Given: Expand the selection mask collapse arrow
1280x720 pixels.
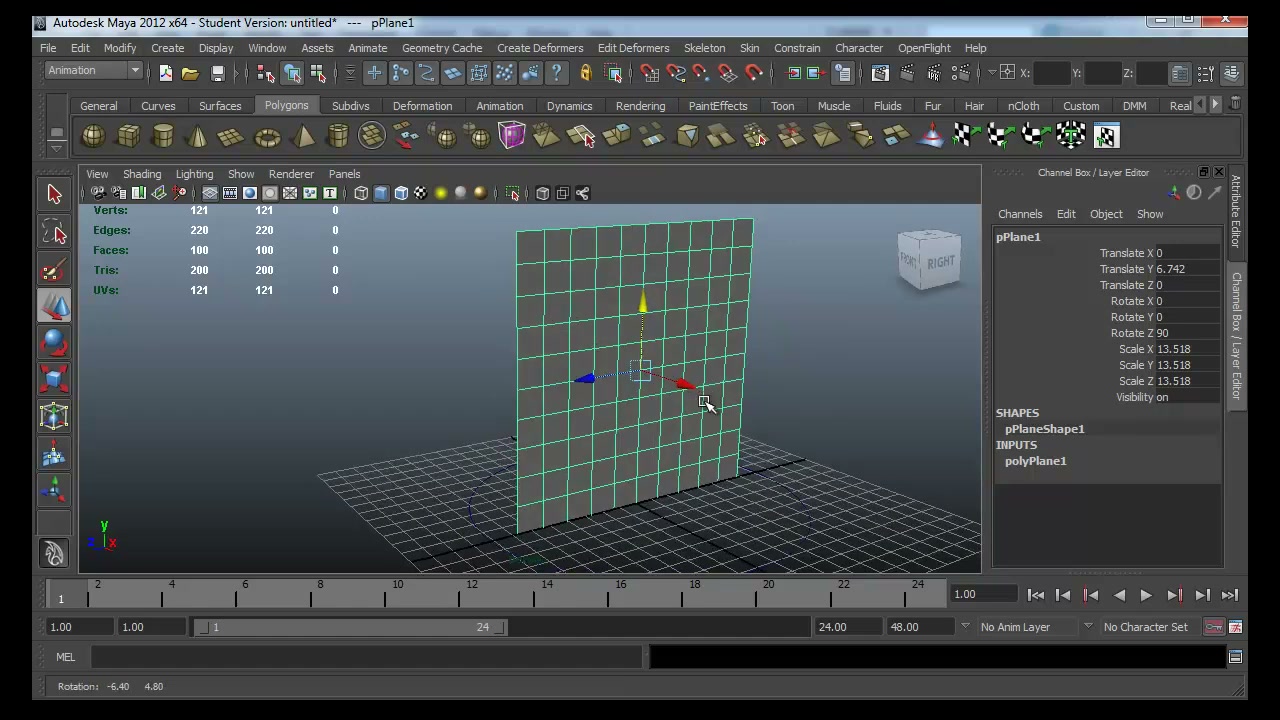Looking at the screenshot, I should [350, 73].
